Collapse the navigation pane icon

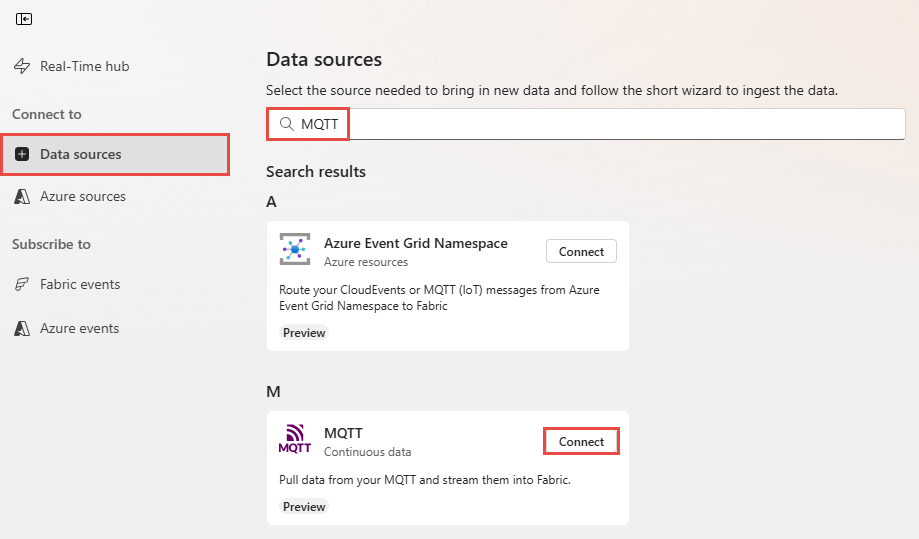pyautogui.click(x=24, y=19)
